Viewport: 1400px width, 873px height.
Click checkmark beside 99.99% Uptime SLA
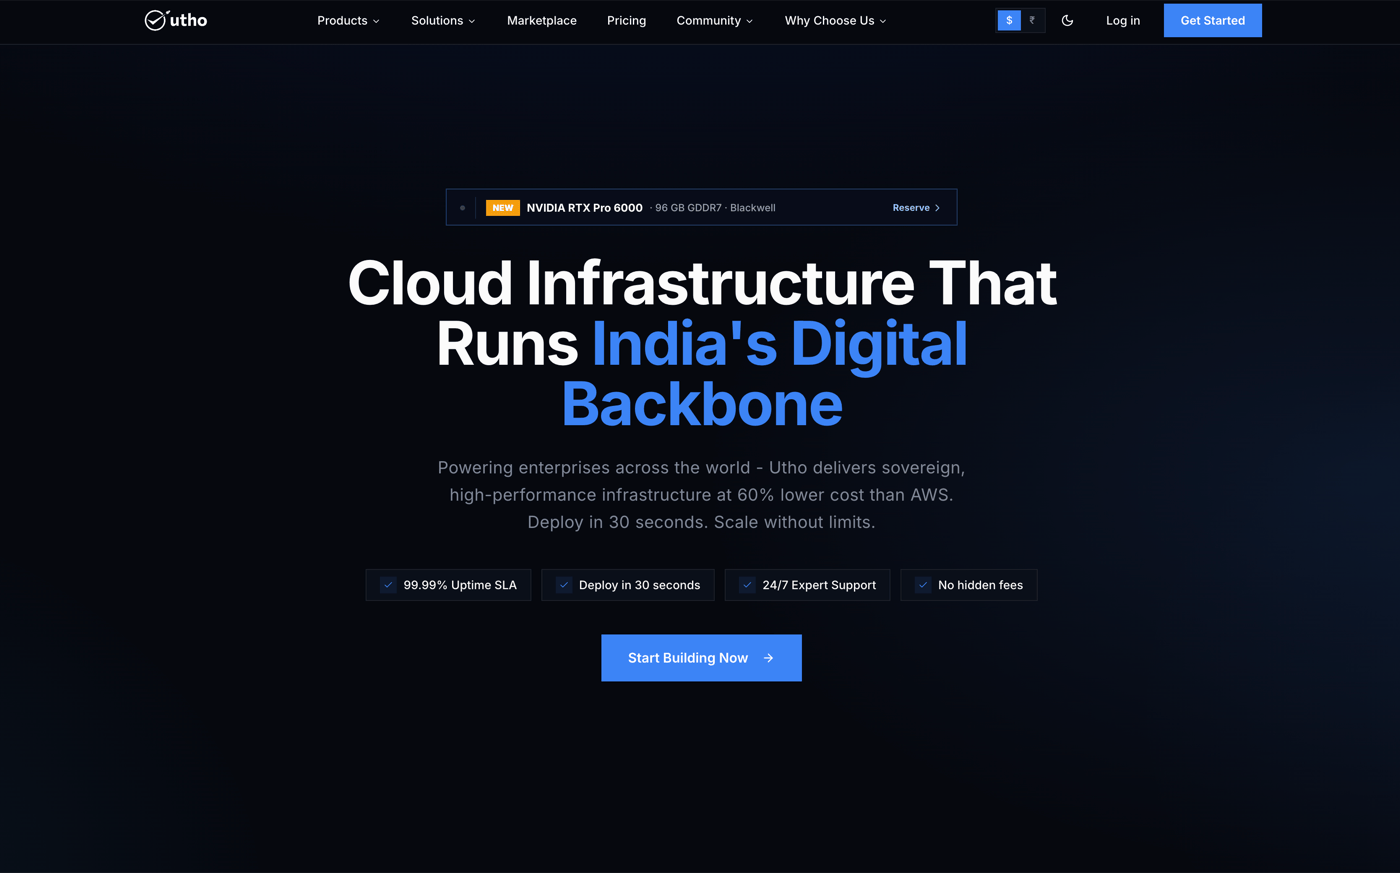388,585
